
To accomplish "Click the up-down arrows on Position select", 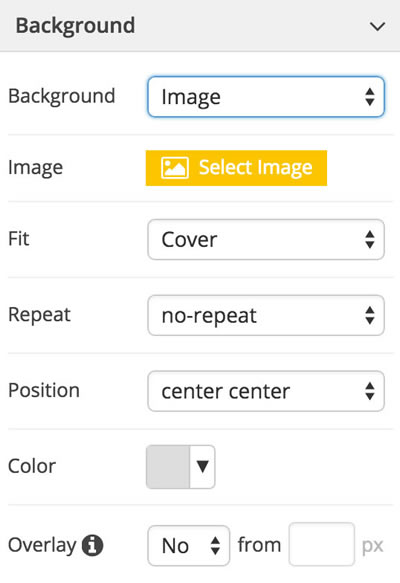I will pos(370,391).
